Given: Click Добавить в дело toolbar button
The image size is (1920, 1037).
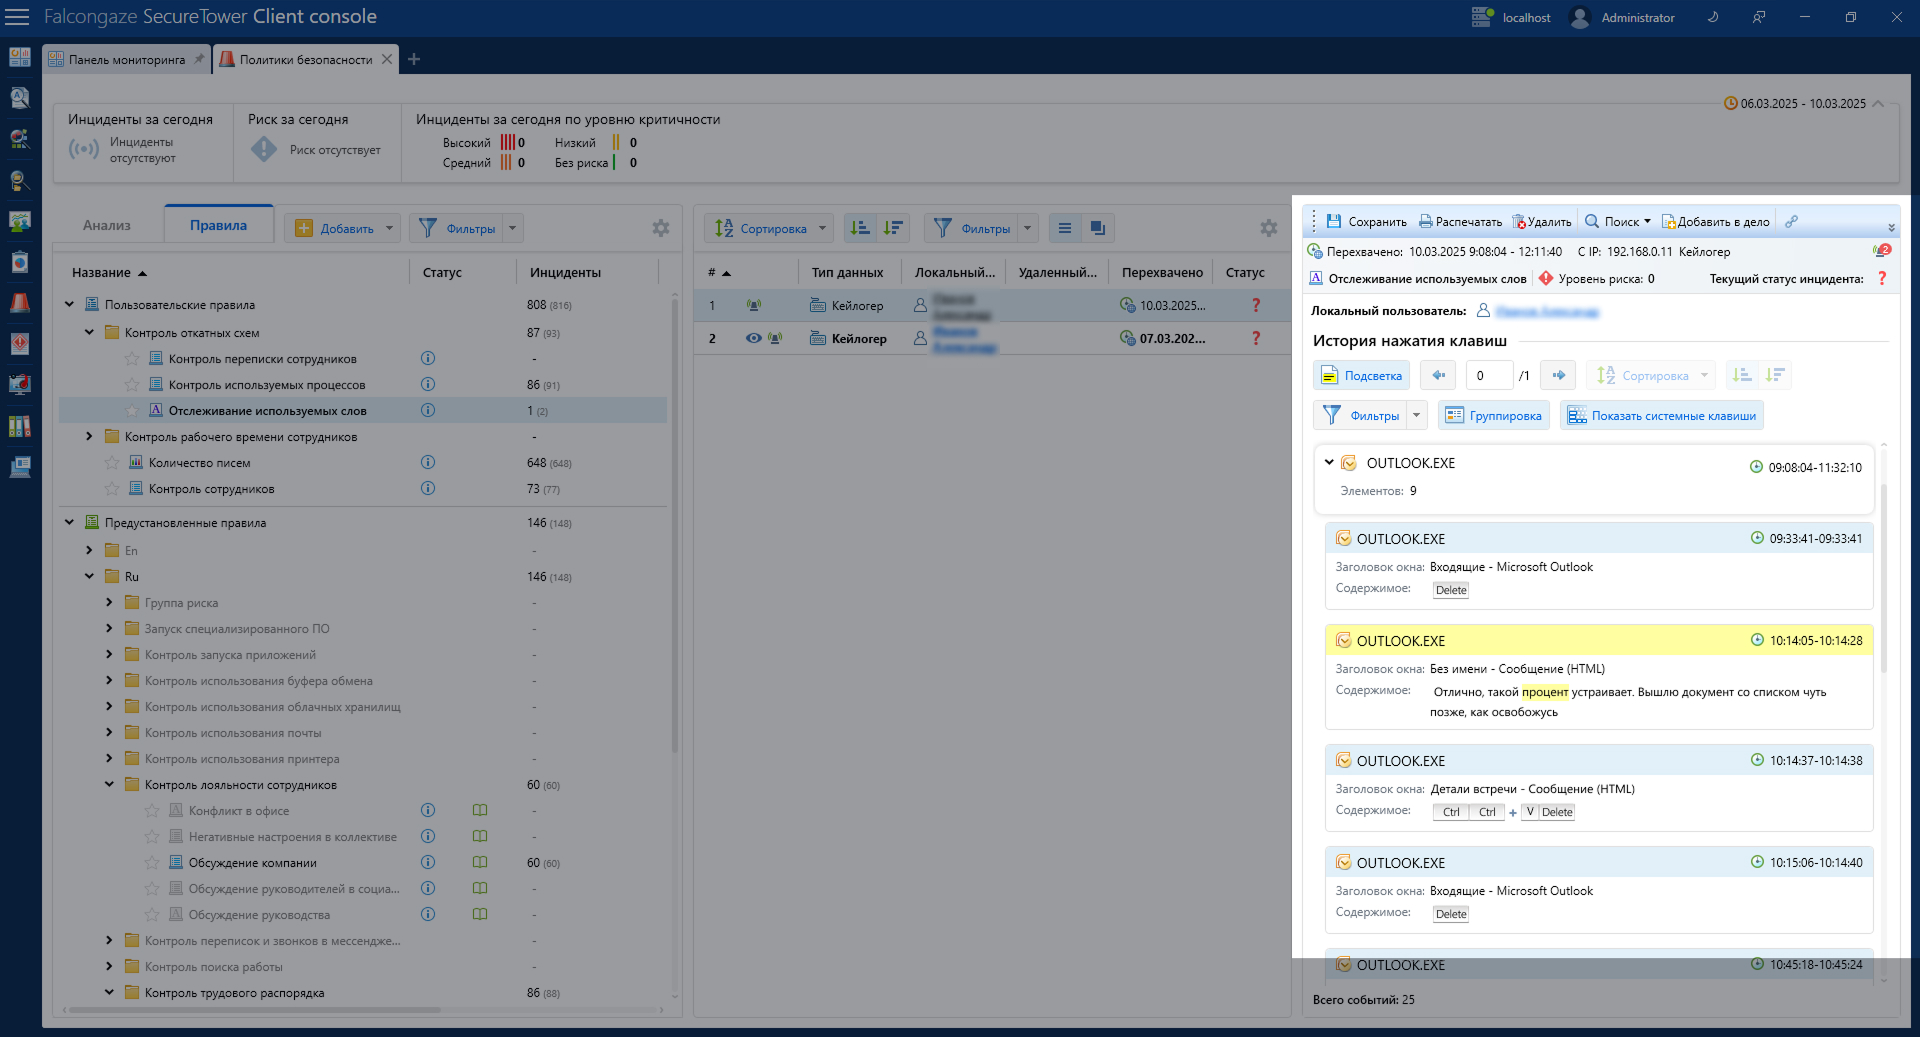Looking at the screenshot, I should pyautogui.click(x=1716, y=222).
